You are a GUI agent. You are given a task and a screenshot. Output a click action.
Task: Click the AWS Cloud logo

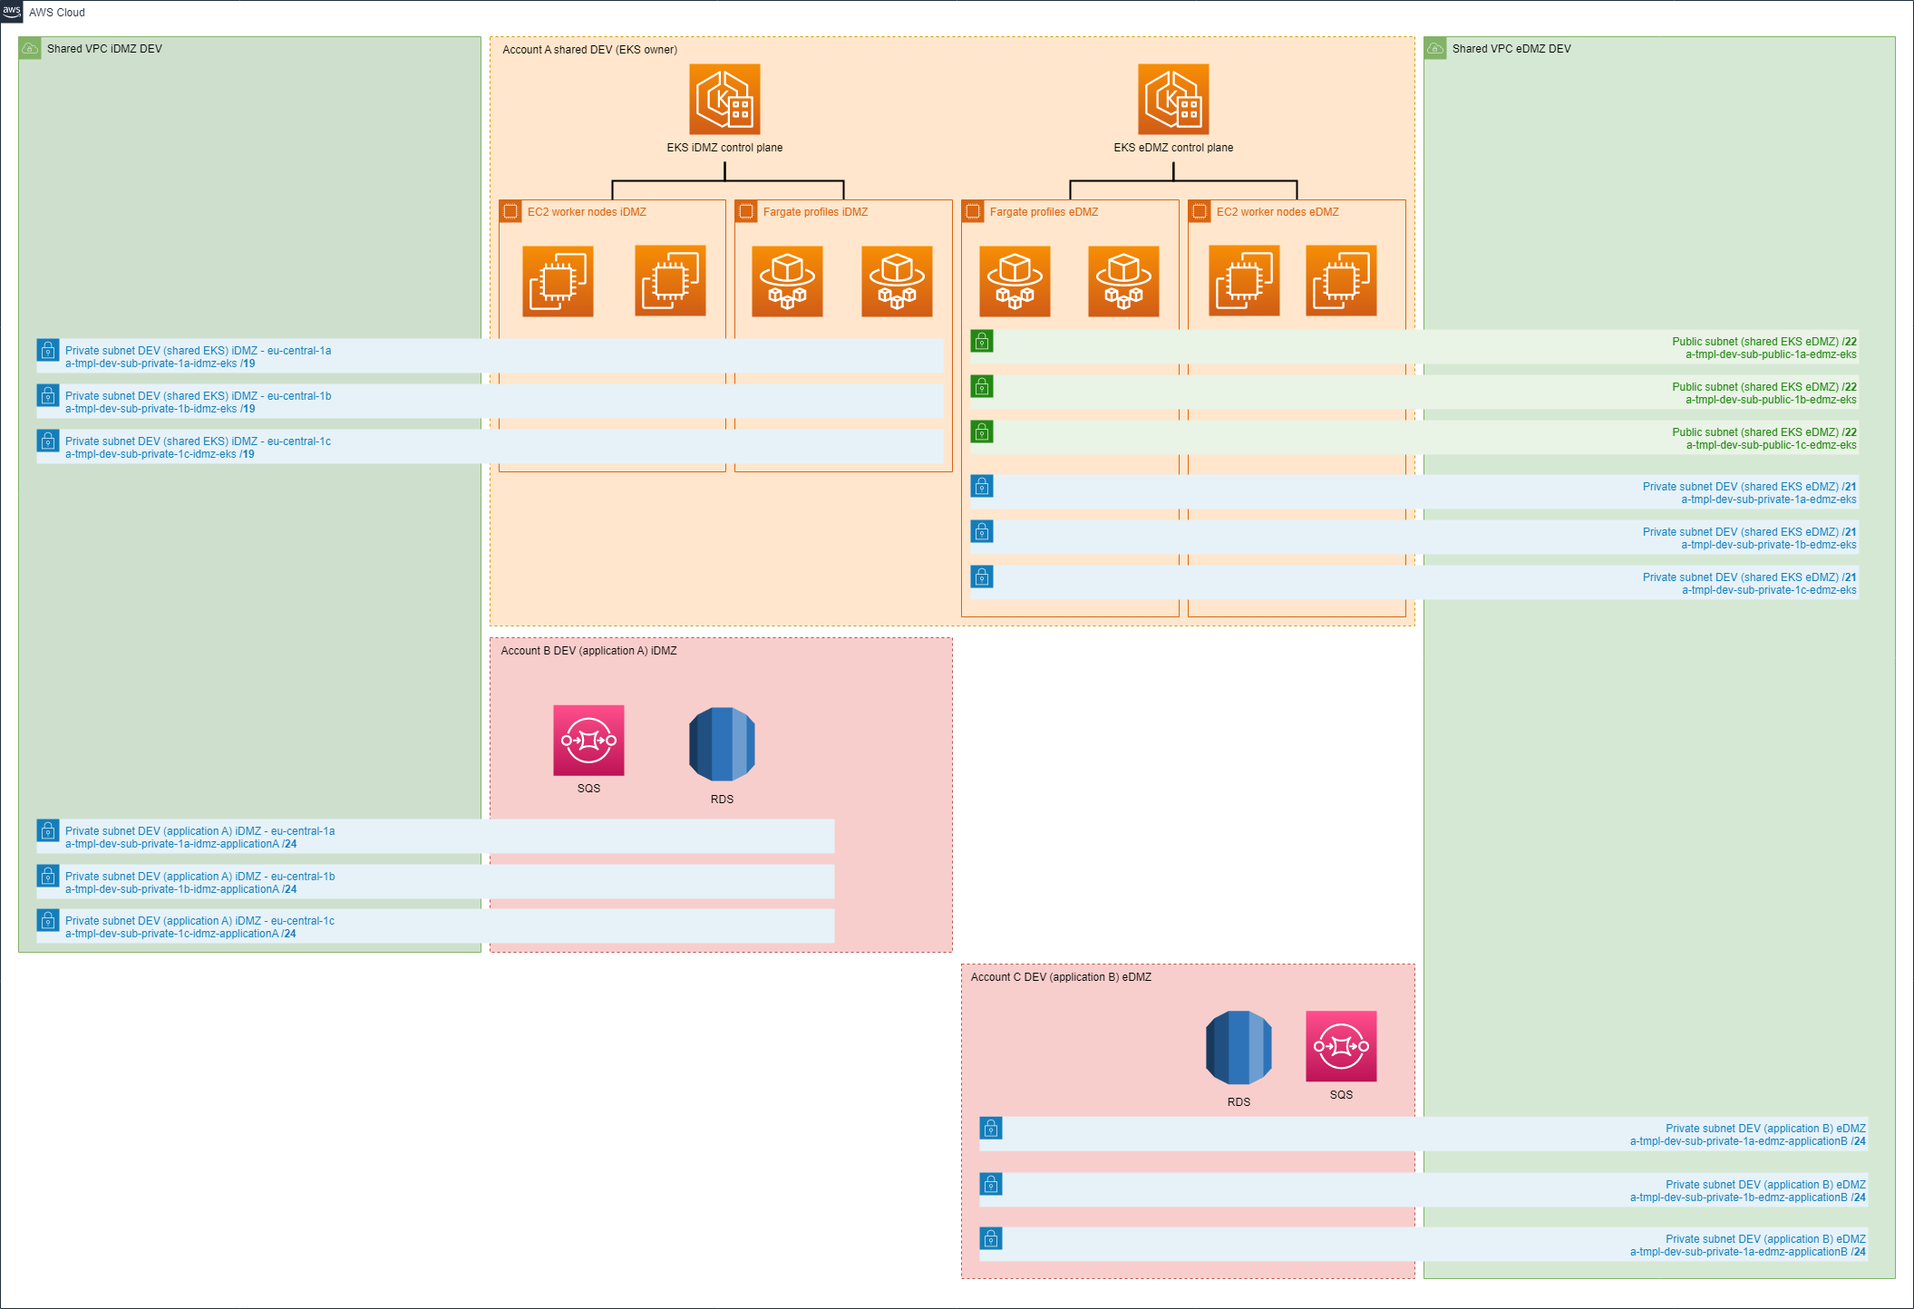[12, 11]
